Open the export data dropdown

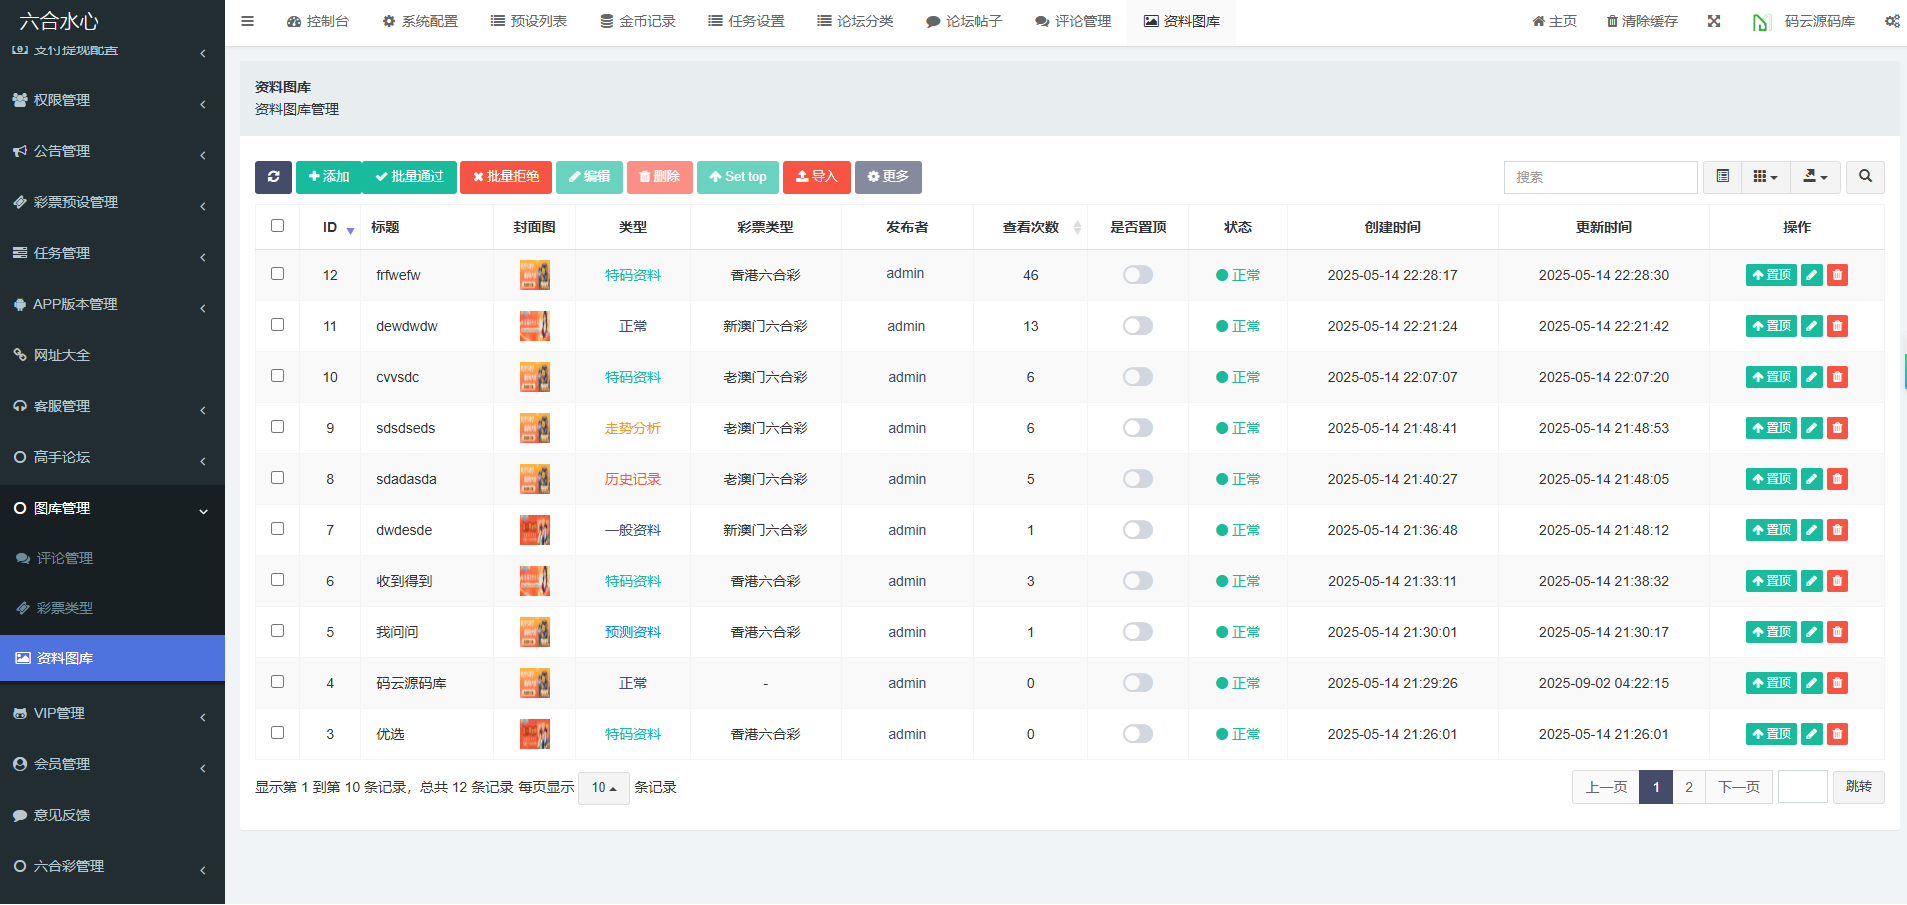(x=1815, y=177)
